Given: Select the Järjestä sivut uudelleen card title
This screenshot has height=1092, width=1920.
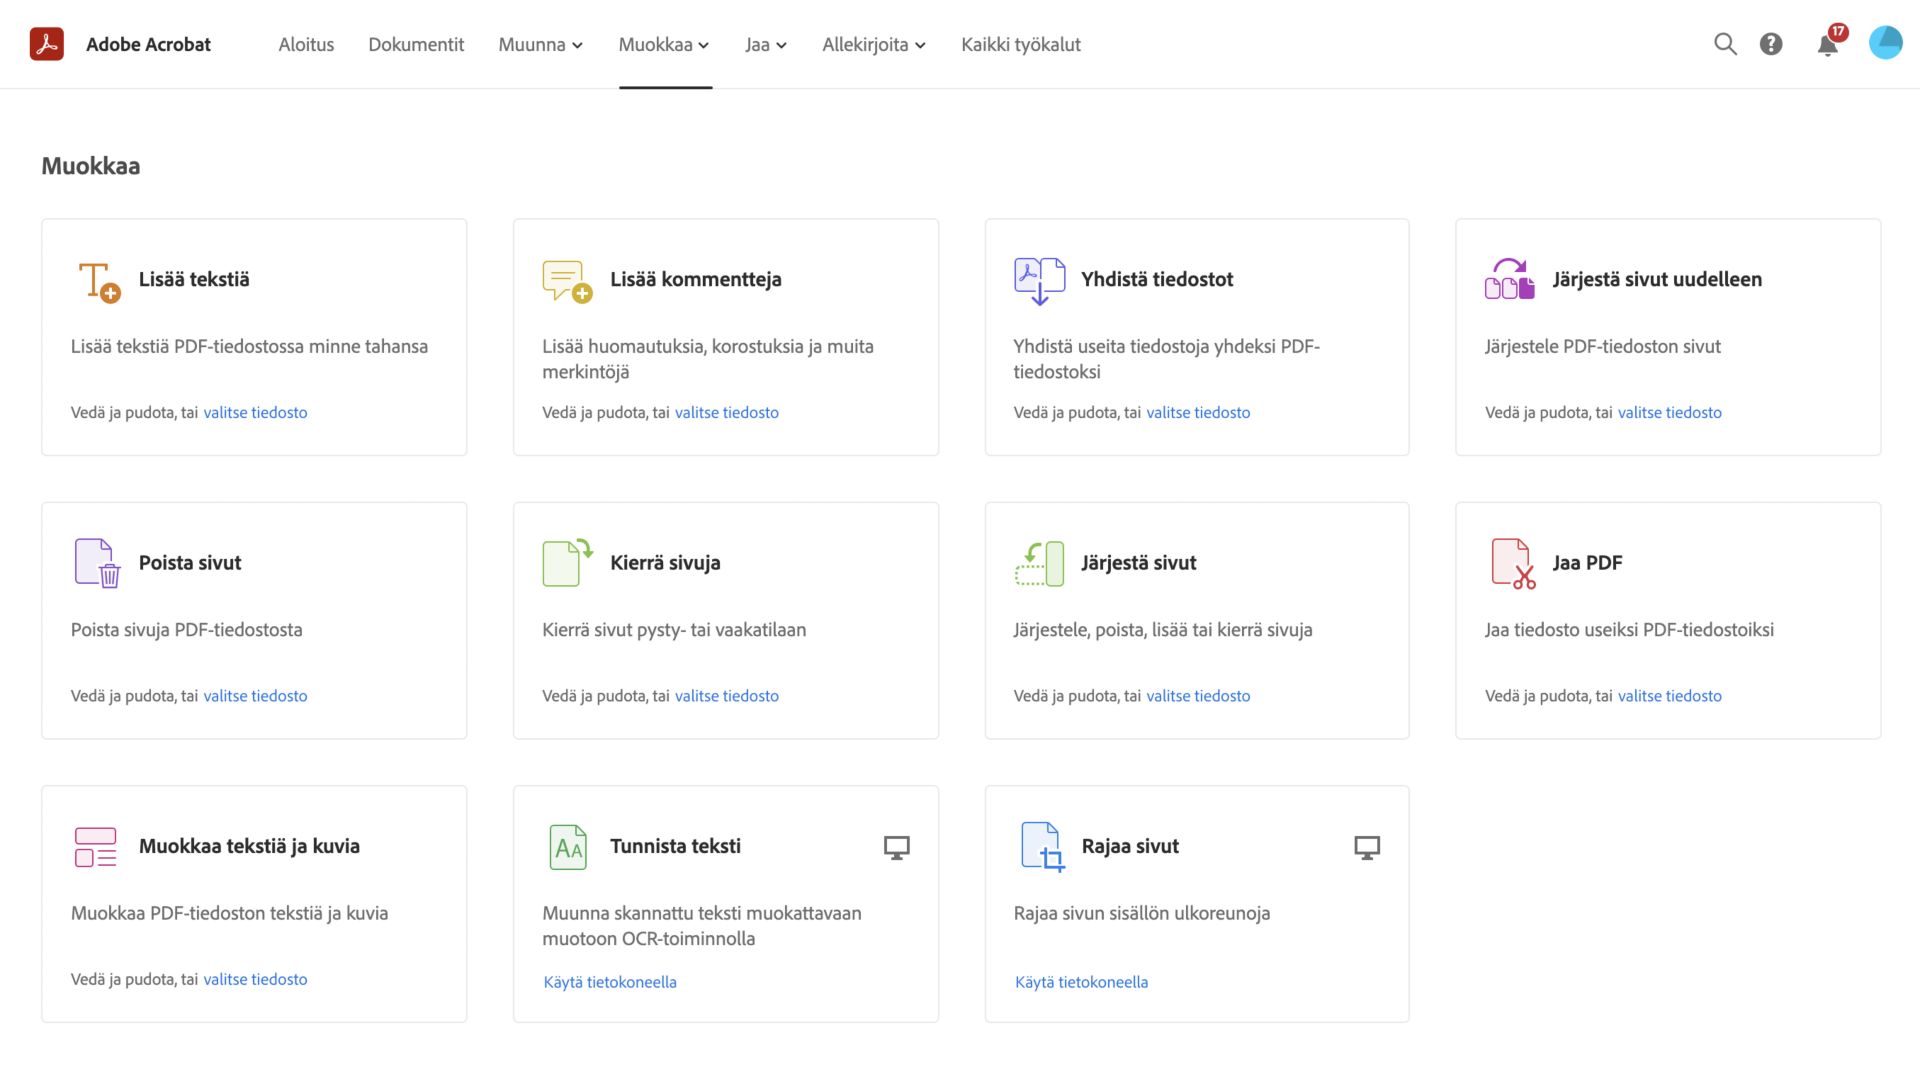Looking at the screenshot, I should pyautogui.click(x=1657, y=279).
